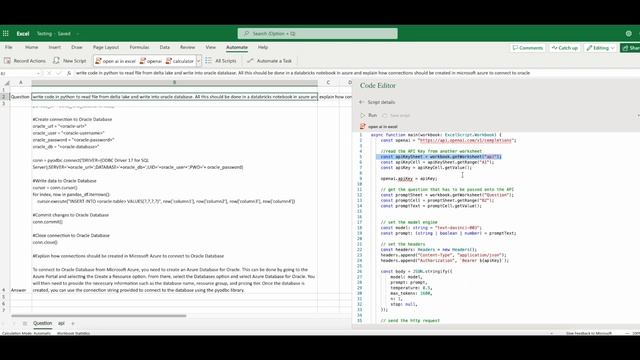Click the 'Code Editor' panel title

[378, 86]
